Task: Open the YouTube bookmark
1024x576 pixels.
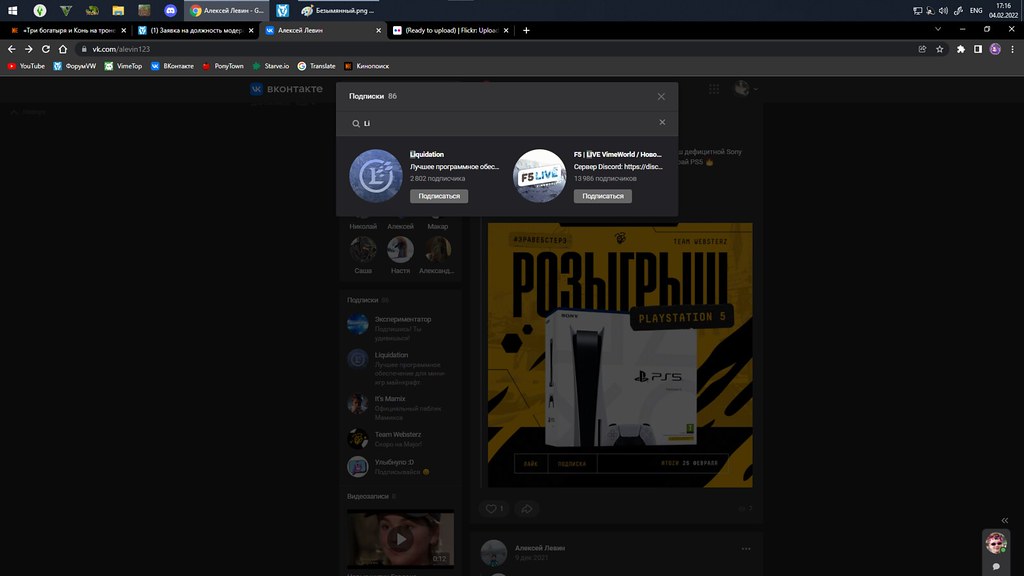Action: tap(26, 66)
